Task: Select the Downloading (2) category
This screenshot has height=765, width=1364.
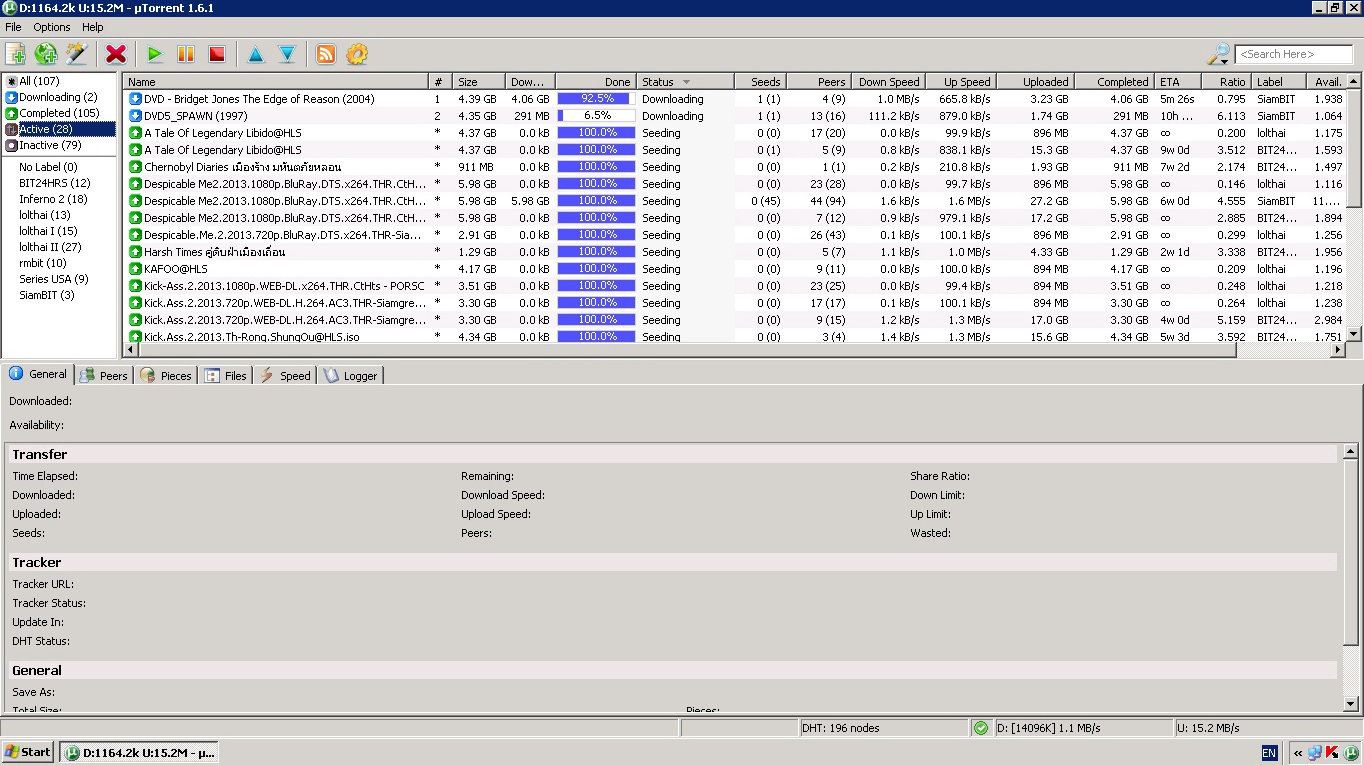Action: [58, 97]
